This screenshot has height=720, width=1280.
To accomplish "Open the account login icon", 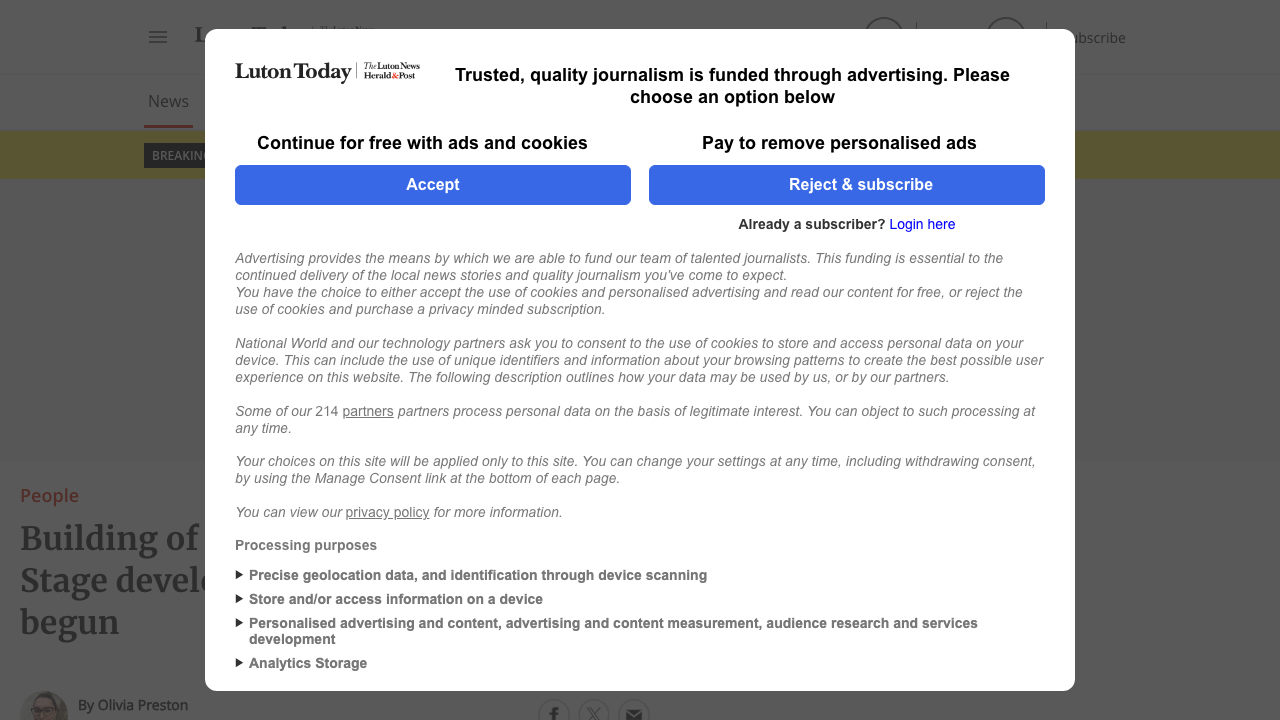I will click(1005, 36).
